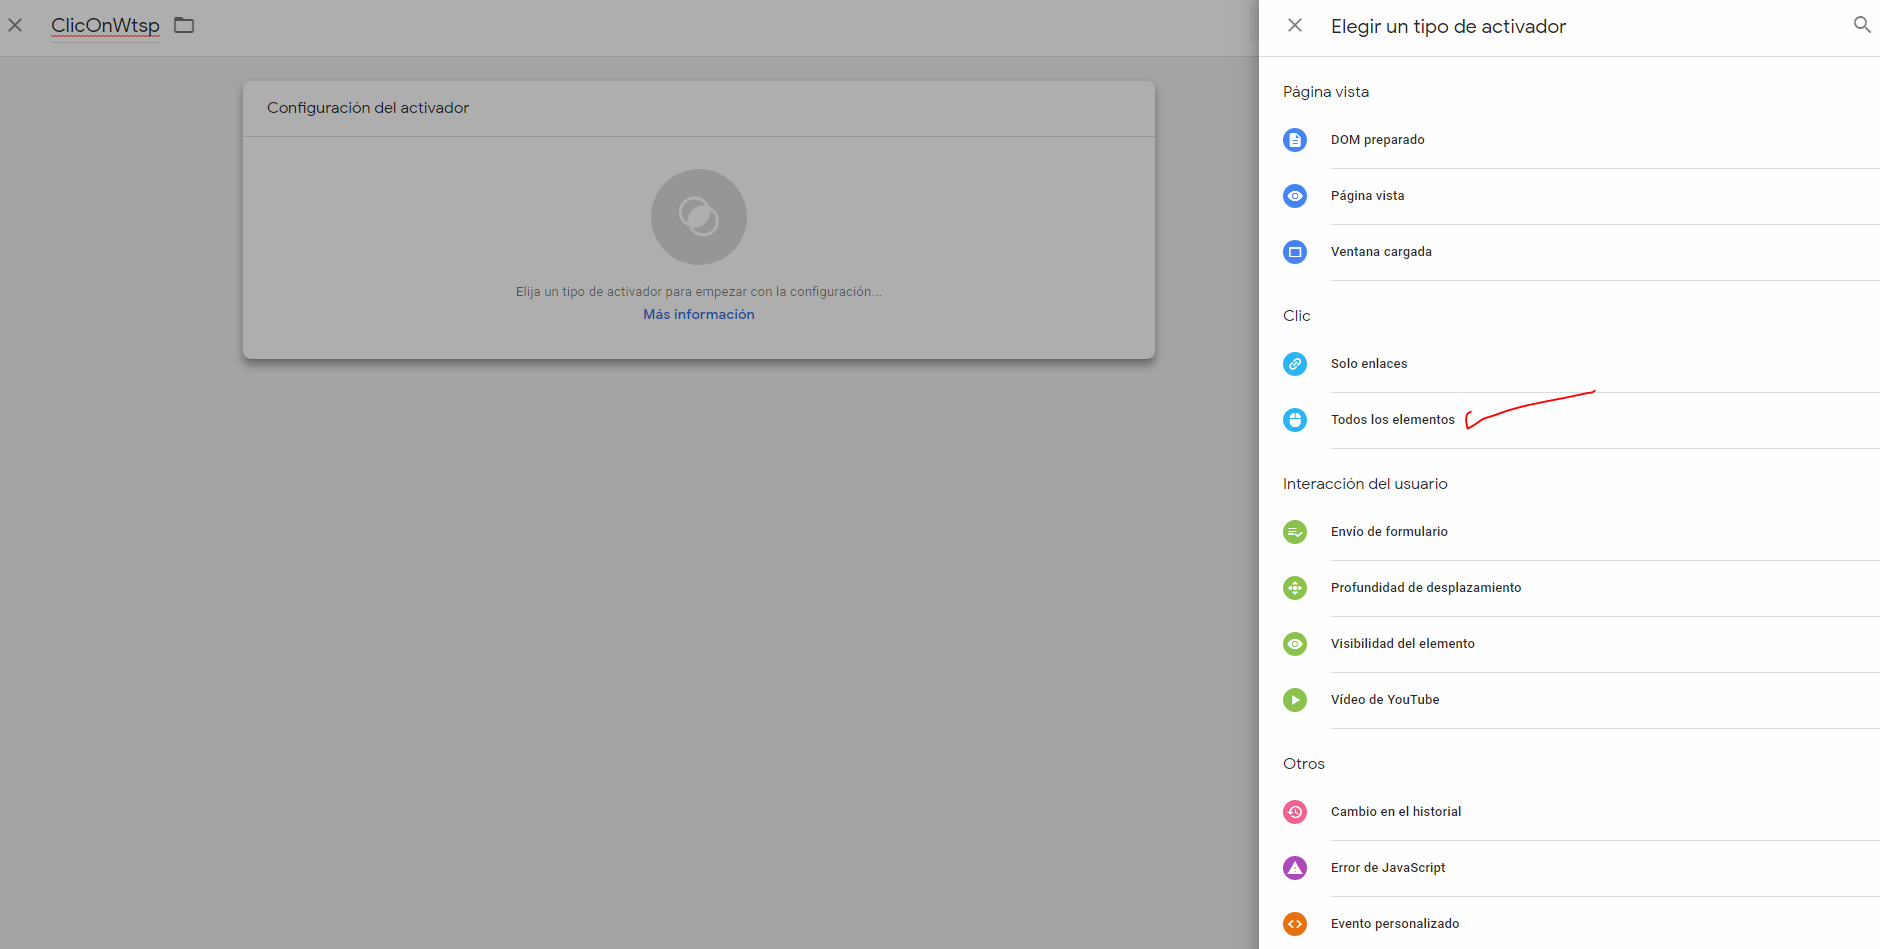Select the Evento personalizado list entry
1880x949 pixels.
[x=1394, y=924]
